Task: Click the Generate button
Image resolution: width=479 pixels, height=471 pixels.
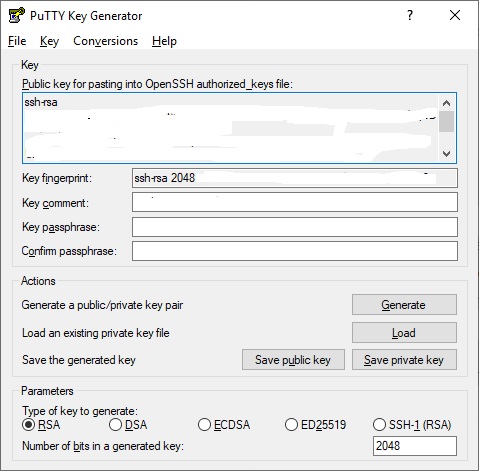Action: coord(404,305)
